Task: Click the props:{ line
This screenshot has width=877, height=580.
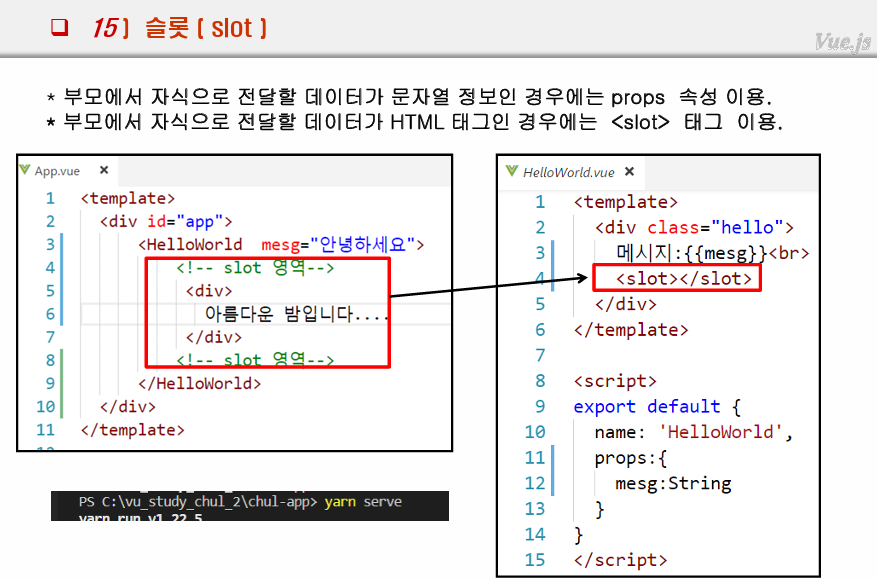Action: pos(630,458)
